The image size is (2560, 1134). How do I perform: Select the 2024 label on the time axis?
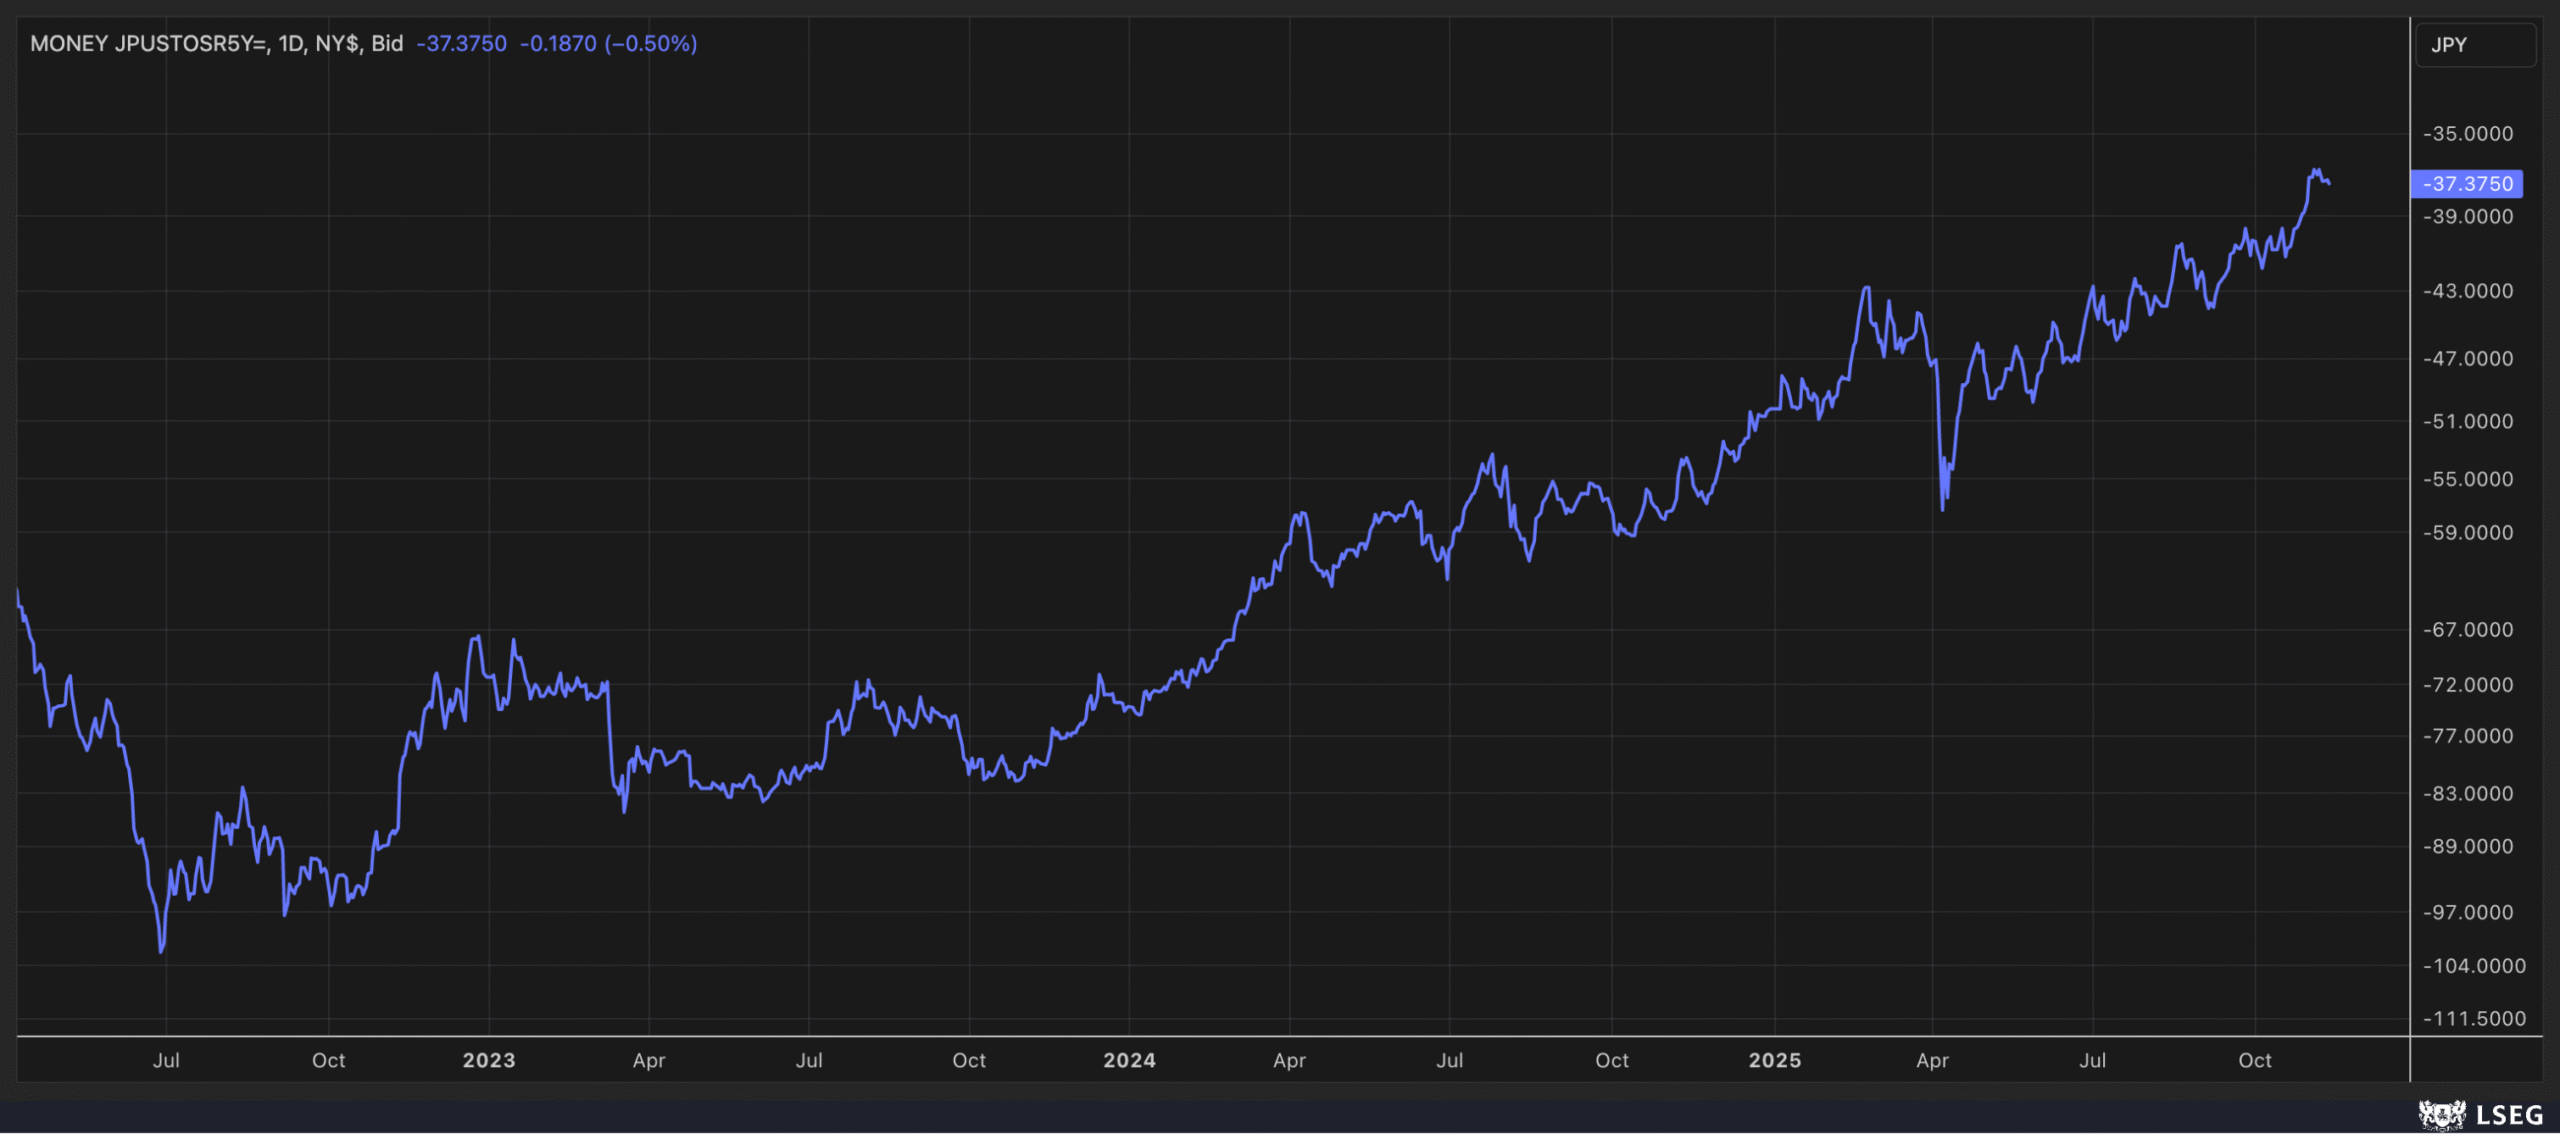click(x=1131, y=1060)
